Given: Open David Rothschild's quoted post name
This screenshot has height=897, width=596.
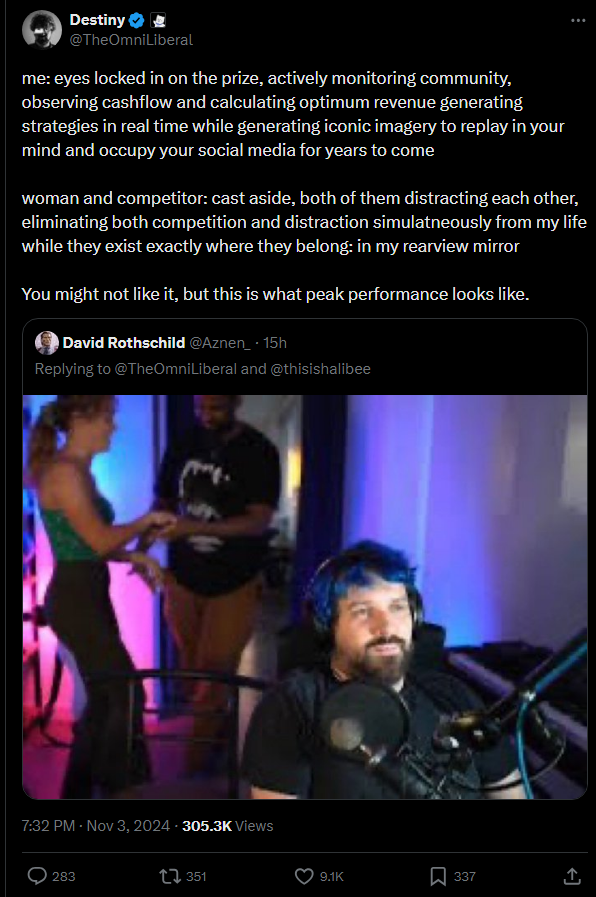Looking at the screenshot, I should coord(124,343).
